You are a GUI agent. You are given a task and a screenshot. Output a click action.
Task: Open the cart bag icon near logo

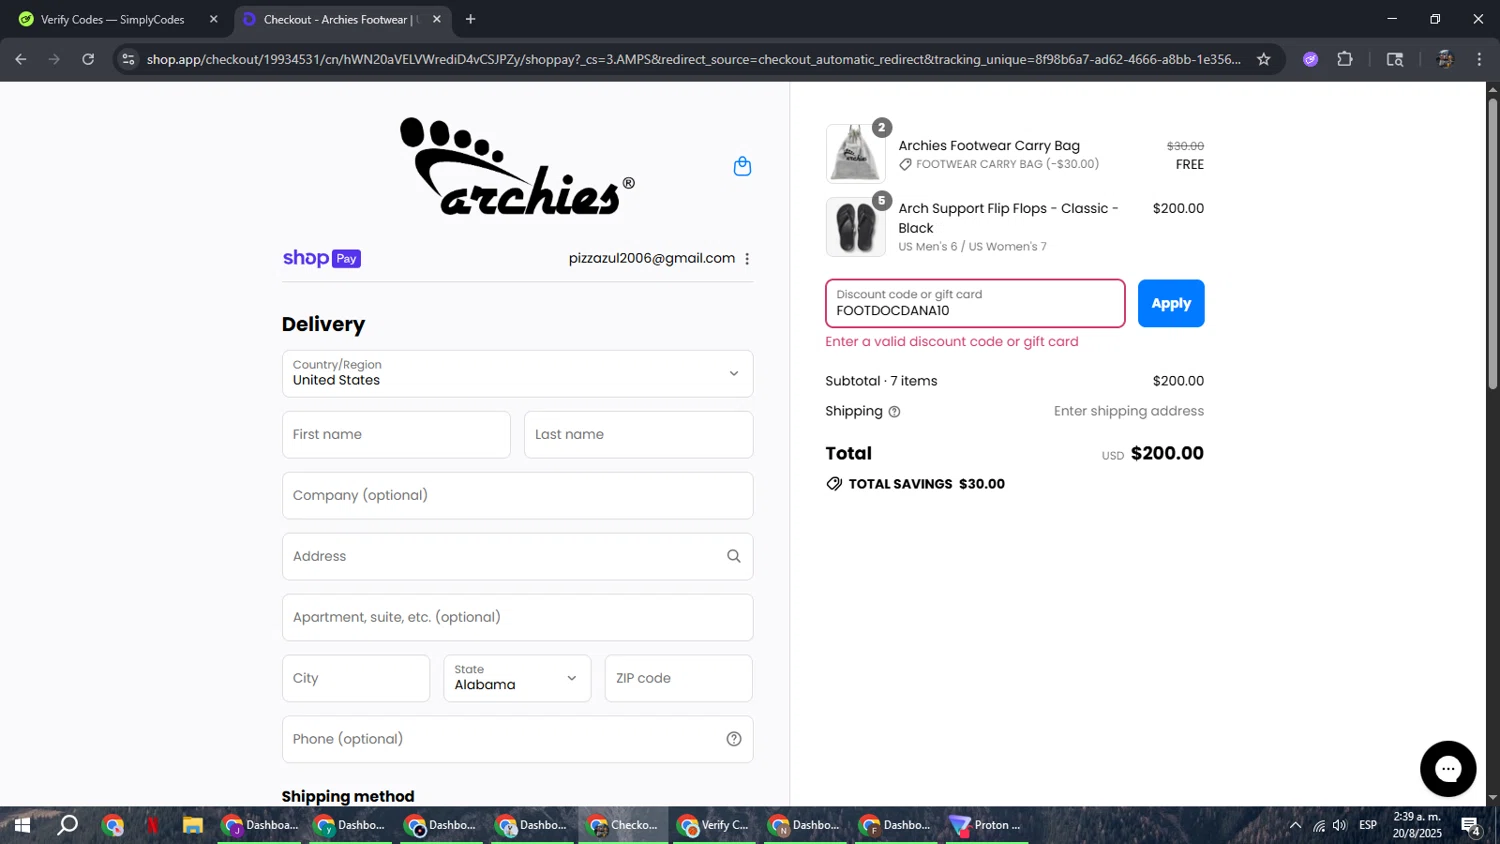click(x=742, y=166)
